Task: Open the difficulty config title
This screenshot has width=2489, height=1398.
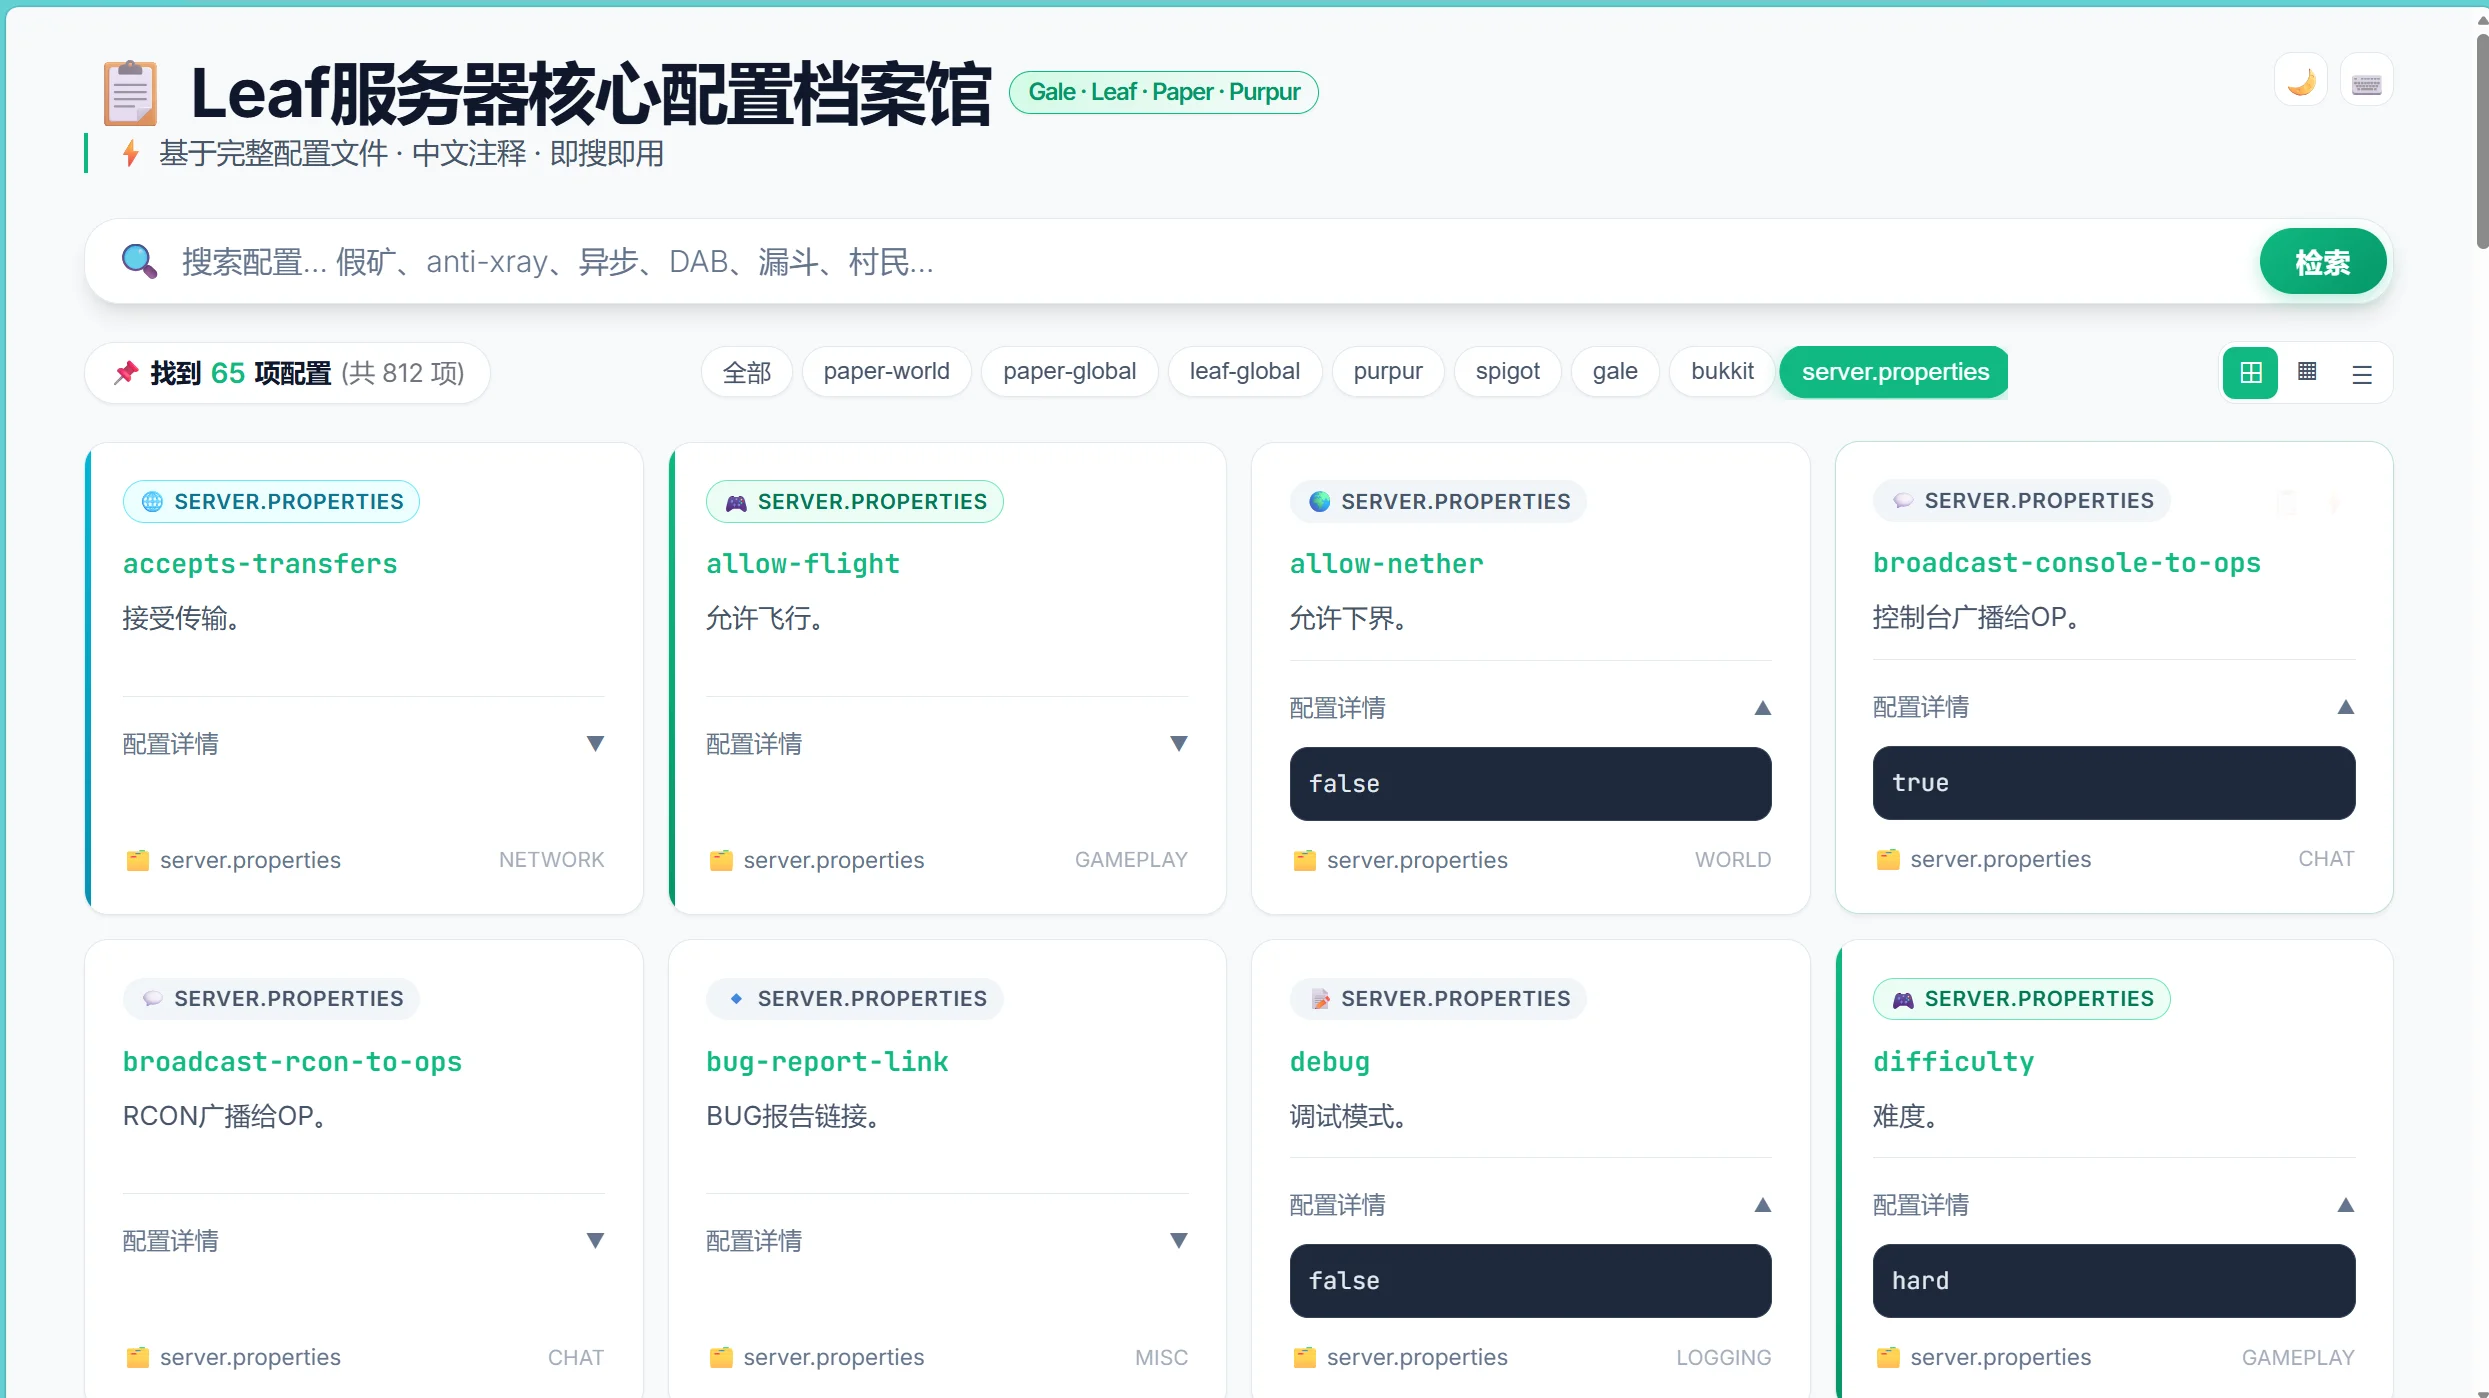Action: point(1953,1062)
